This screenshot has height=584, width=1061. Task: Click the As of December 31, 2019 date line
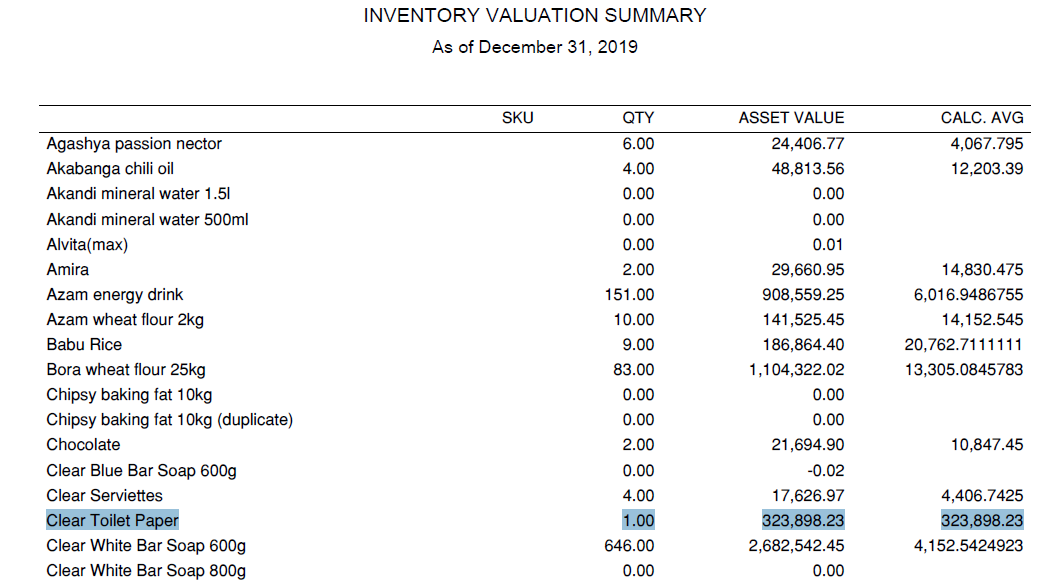click(534, 47)
